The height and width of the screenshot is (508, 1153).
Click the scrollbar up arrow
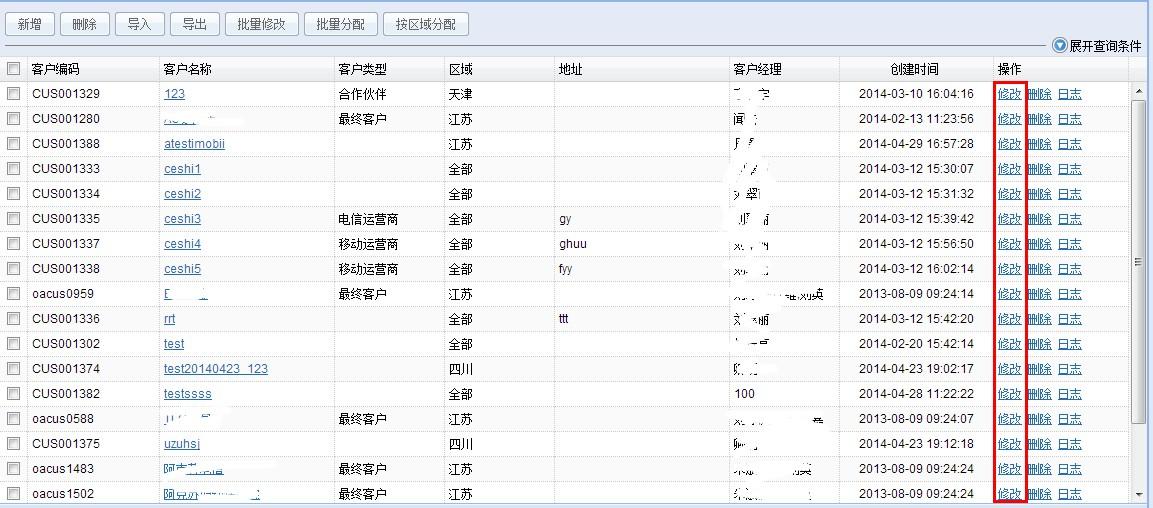1138,92
